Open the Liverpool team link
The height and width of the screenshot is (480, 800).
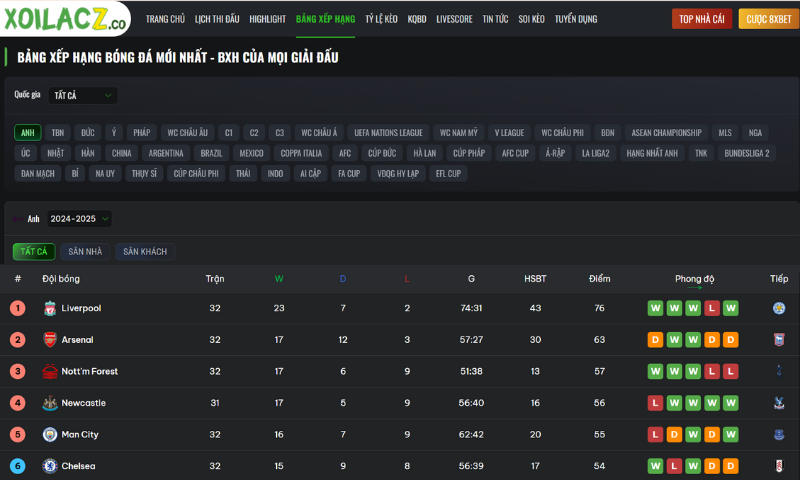tap(81, 308)
